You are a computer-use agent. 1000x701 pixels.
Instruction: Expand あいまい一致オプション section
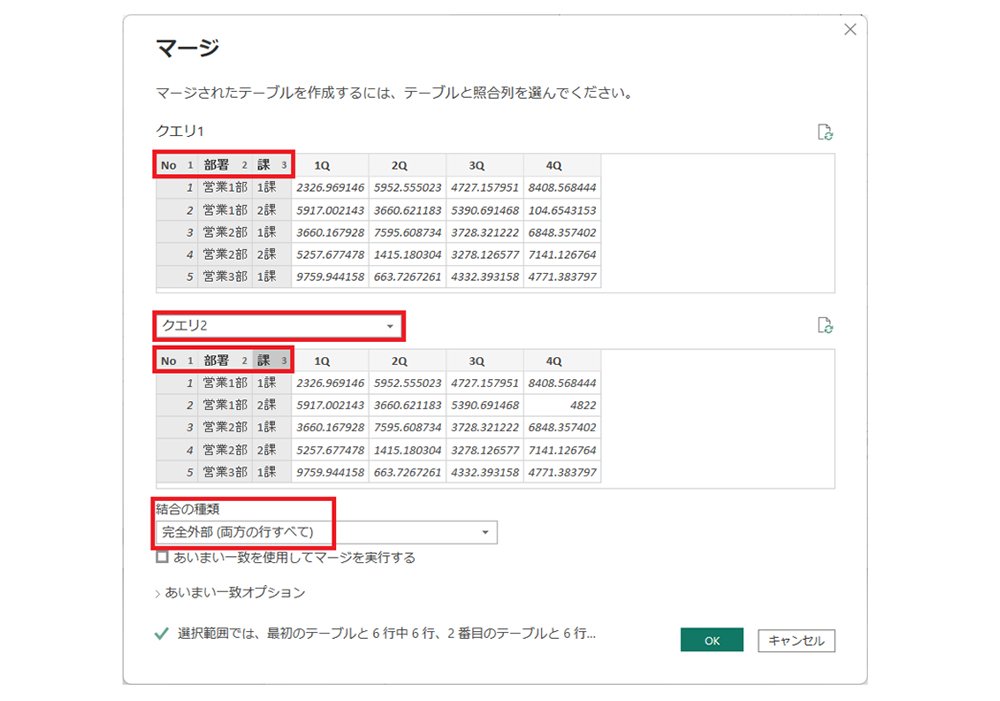coord(231,593)
